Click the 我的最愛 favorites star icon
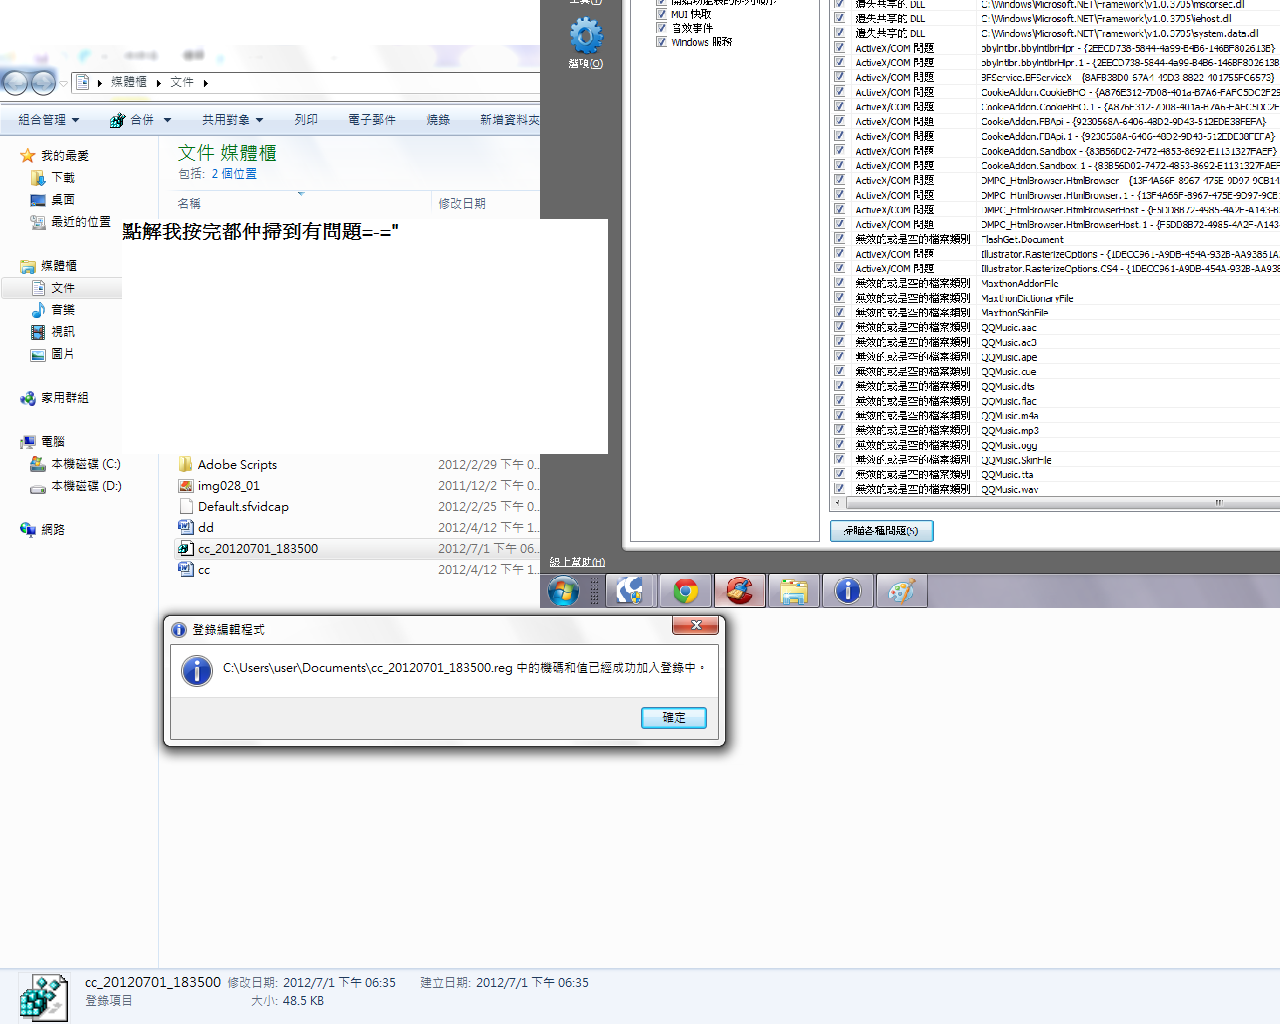The image size is (1280, 1024). (28, 156)
